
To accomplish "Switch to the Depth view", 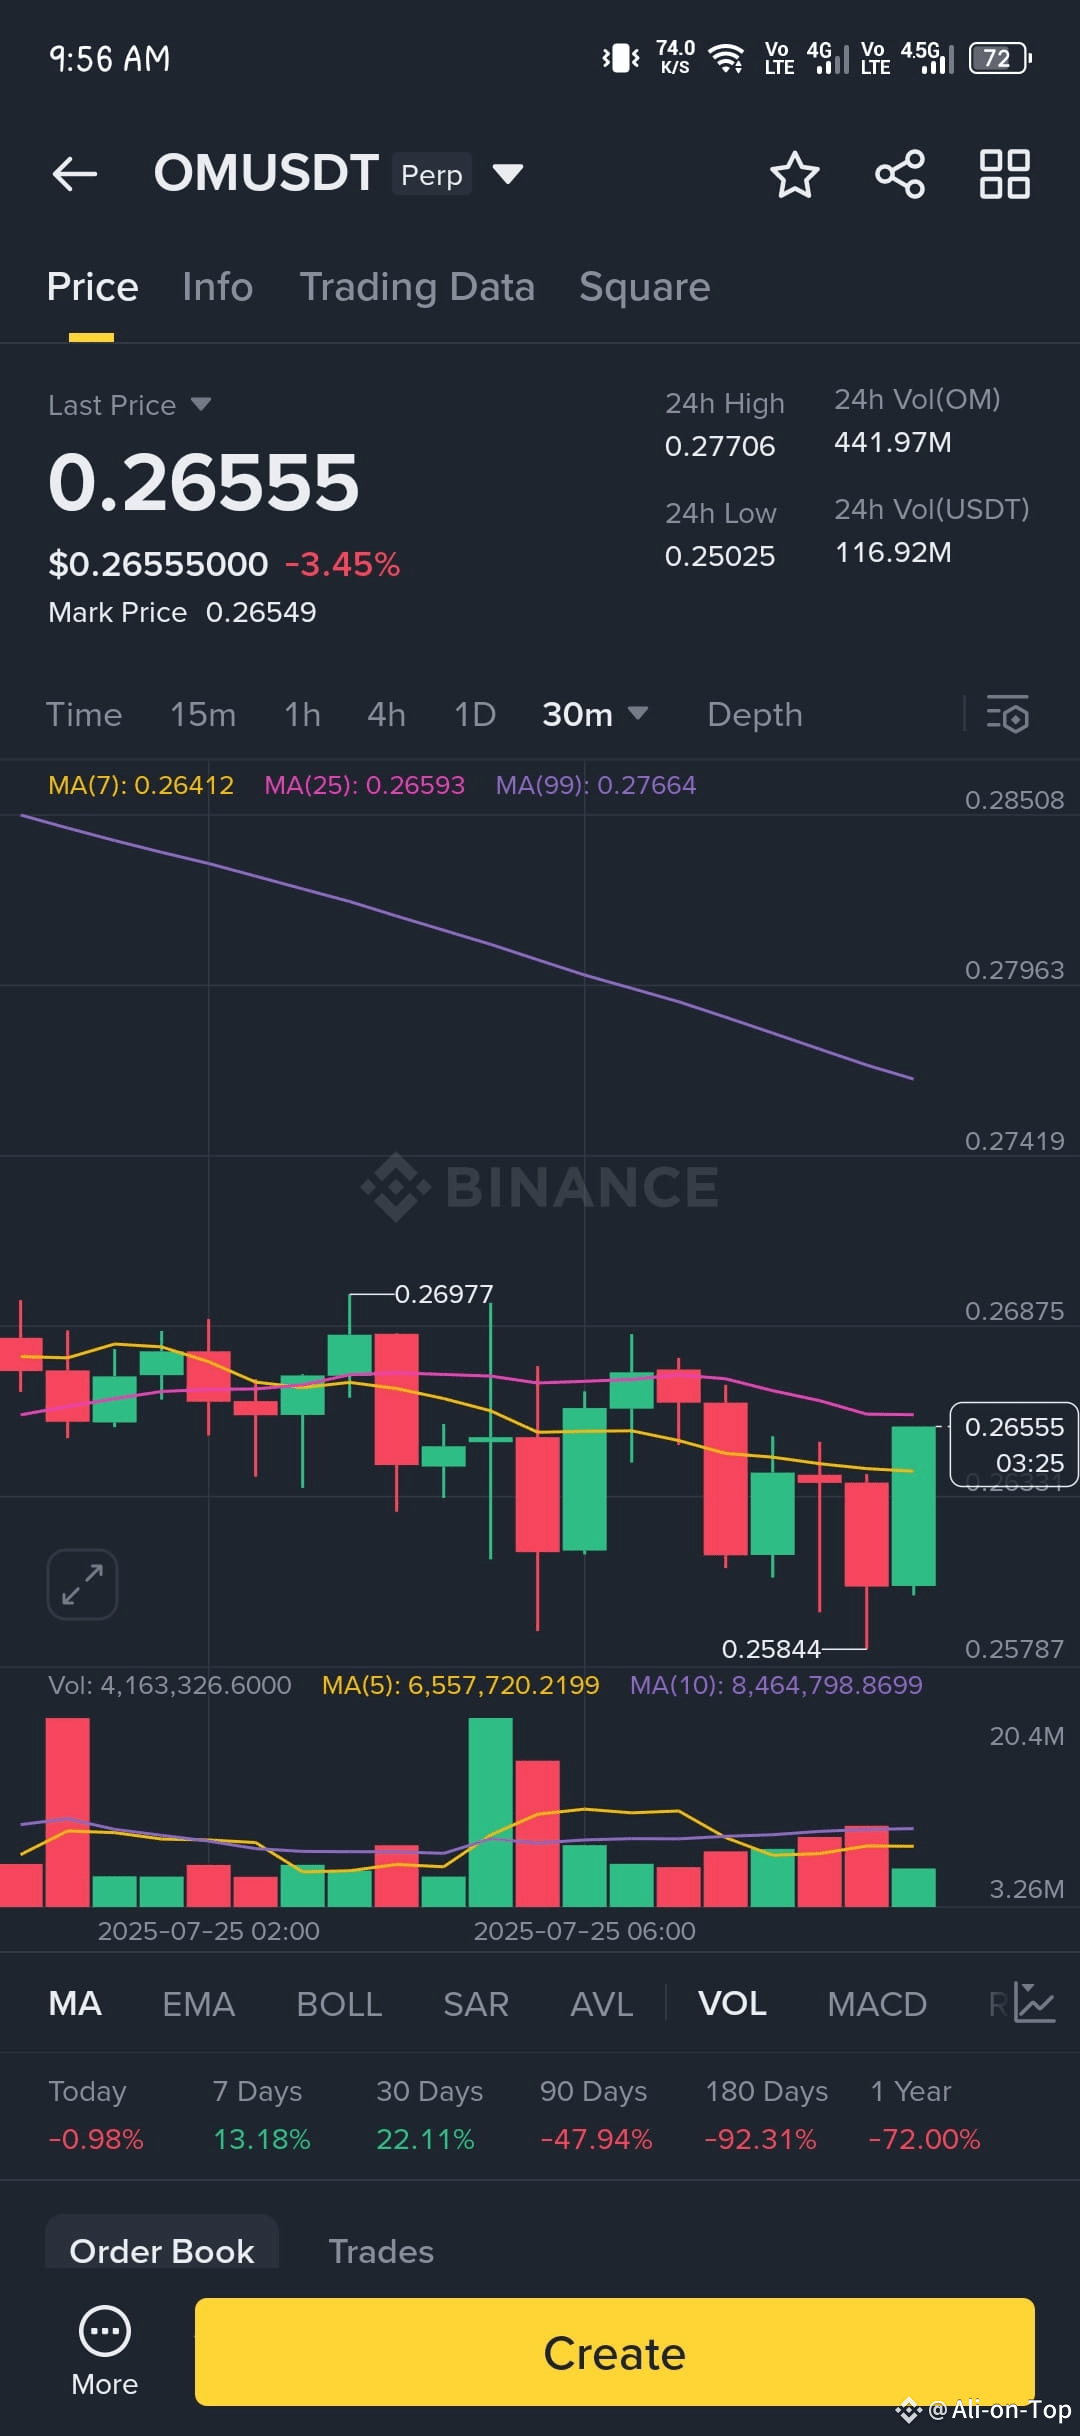I will point(755,714).
